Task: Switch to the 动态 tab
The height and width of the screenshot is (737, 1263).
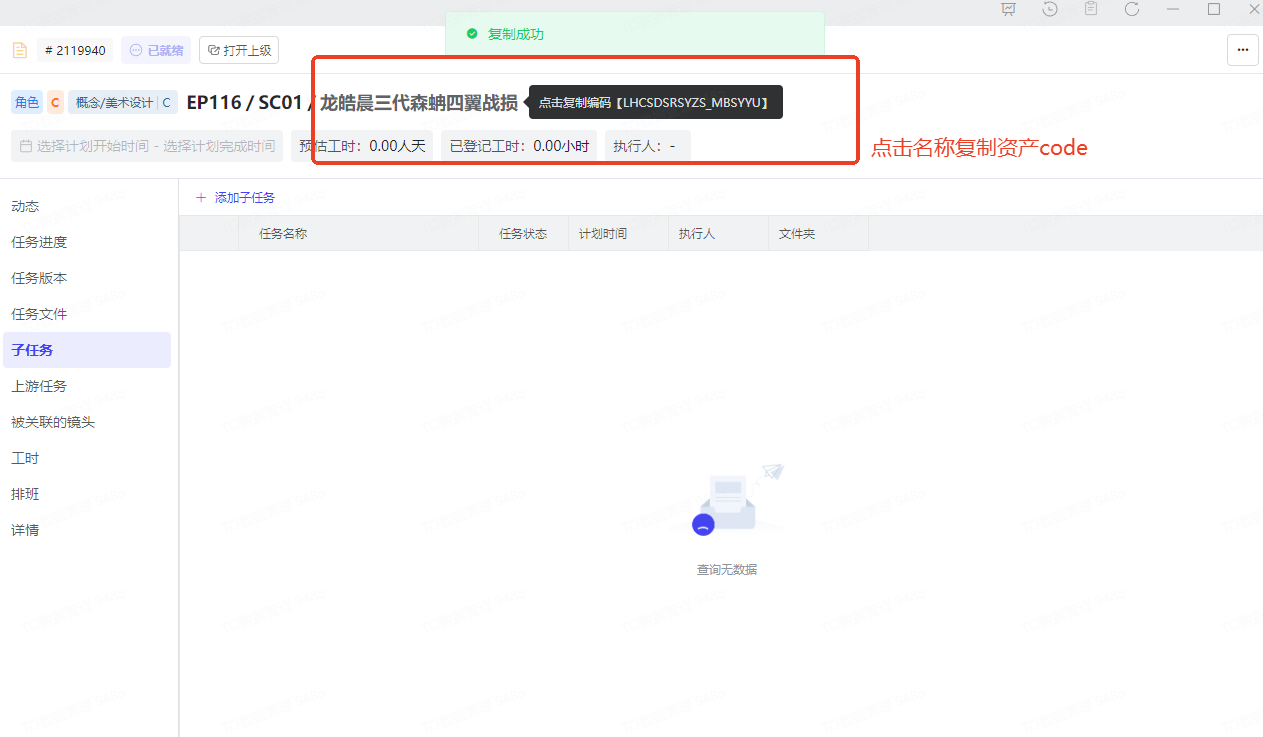Action: pyautogui.click(x=25, y=206)
